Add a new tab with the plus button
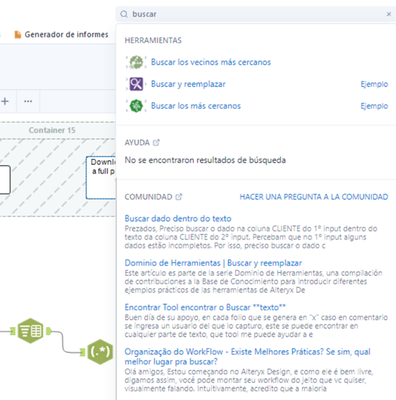The image size is (396, 400). tap(5, 101)
